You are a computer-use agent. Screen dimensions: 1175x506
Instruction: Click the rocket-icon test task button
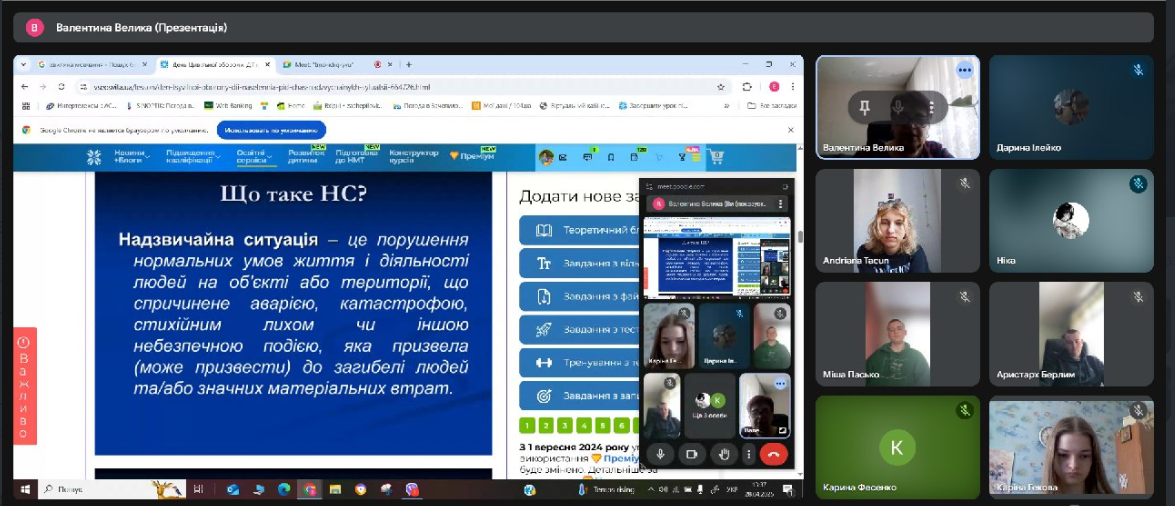[x=579, y=329]
